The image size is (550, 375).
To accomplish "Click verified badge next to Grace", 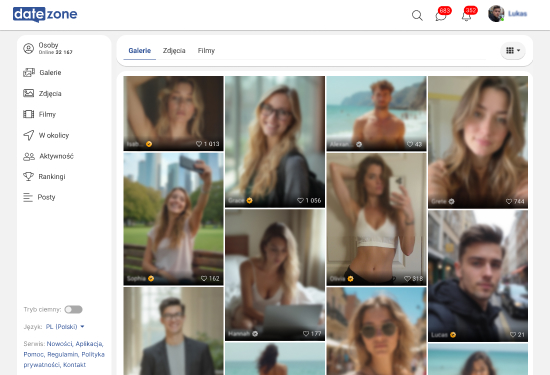I will pyautogui.click(x=249, y=200).
